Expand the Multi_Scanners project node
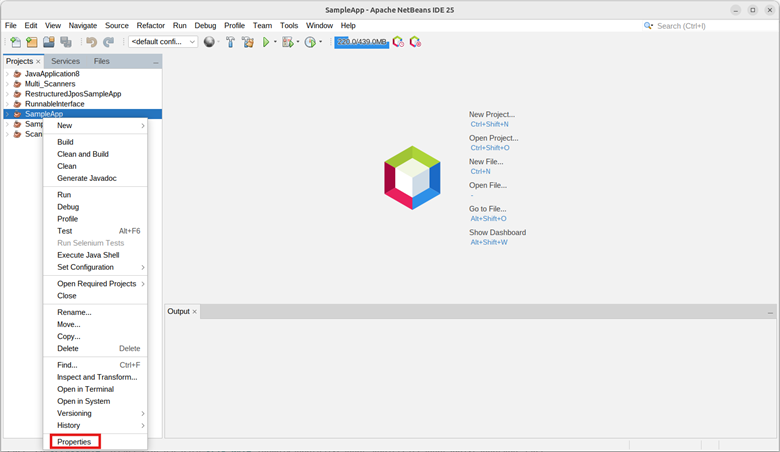Screen dimensions: 780x452 (7, 84)
